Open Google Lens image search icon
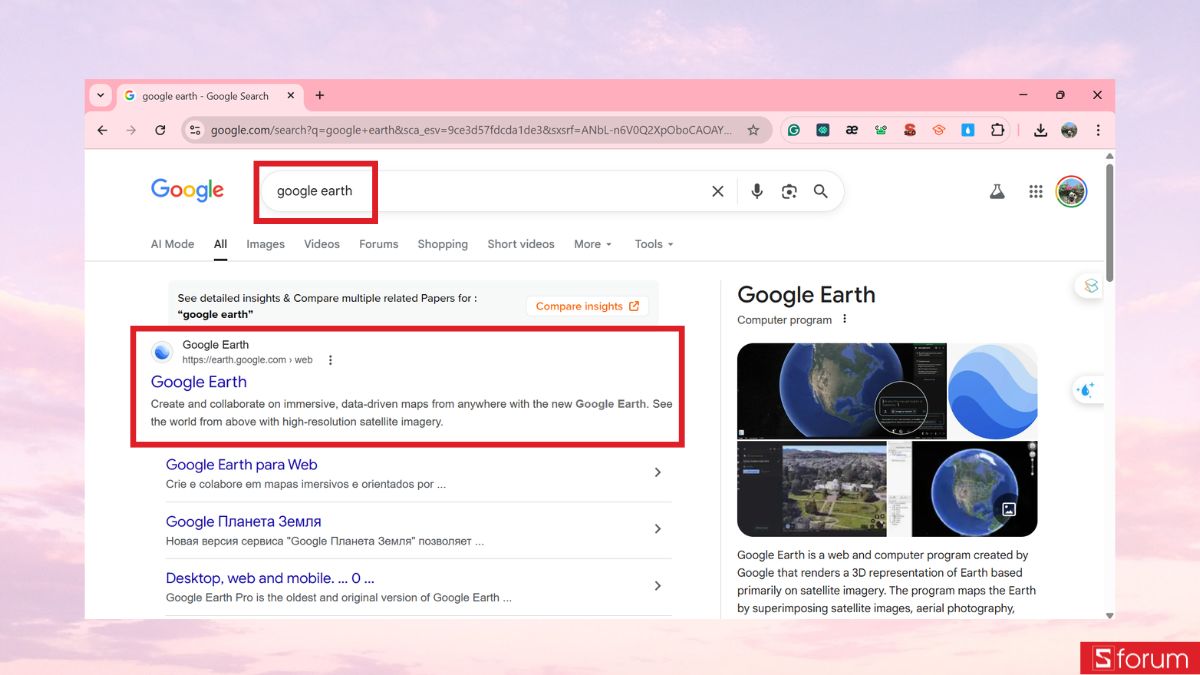The image size is (1200, 675). coord(789,190)
